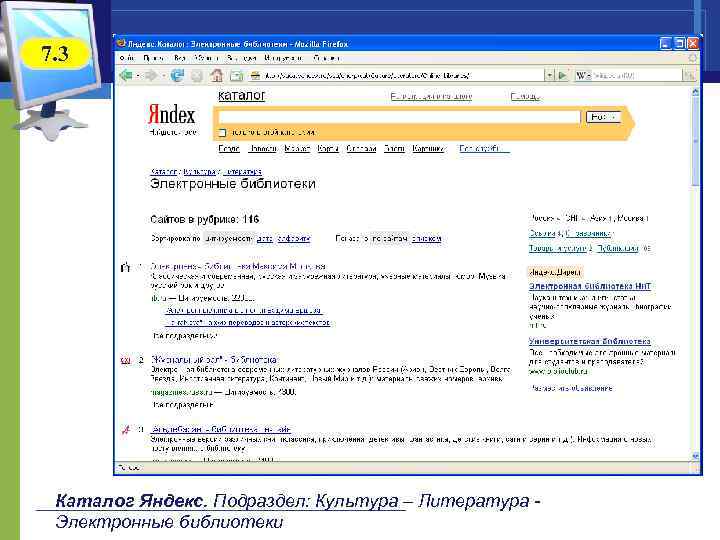Click the red icon beside result number 2
The height and width of the screenshot is (540, 720).
point(125,360)
